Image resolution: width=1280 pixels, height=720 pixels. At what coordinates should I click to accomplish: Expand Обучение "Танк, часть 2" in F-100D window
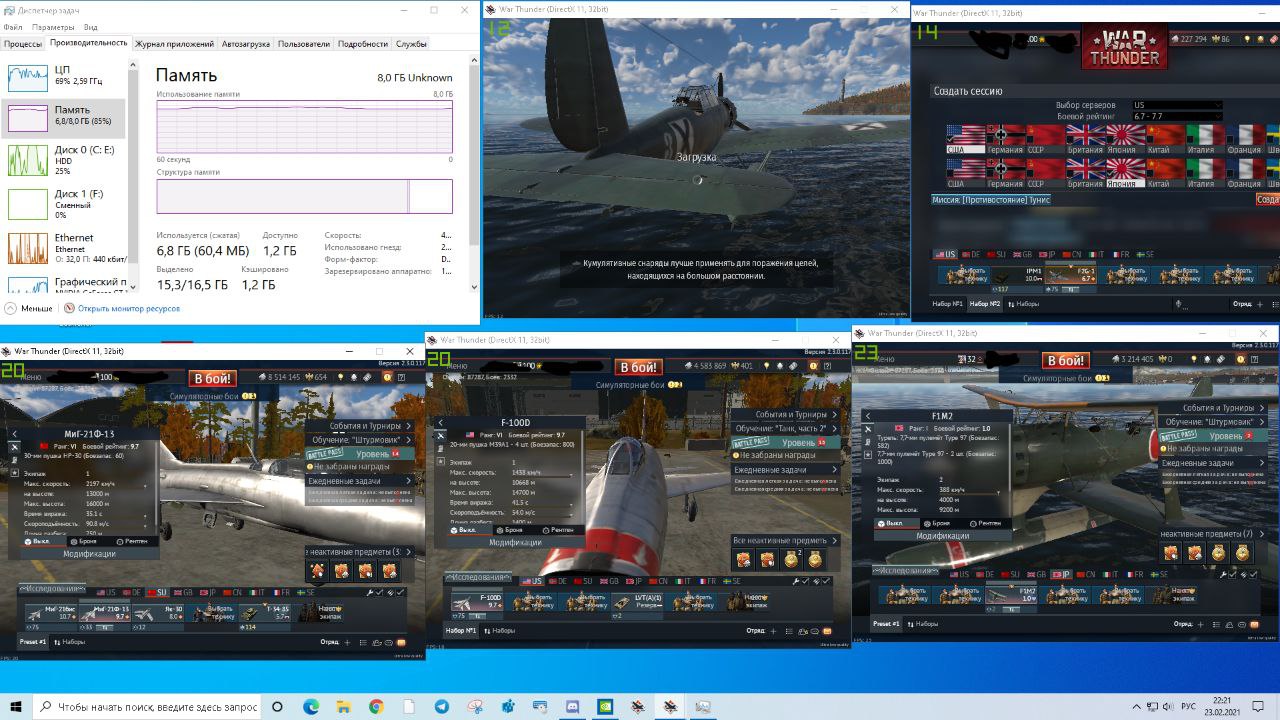[x=785, y=428]
